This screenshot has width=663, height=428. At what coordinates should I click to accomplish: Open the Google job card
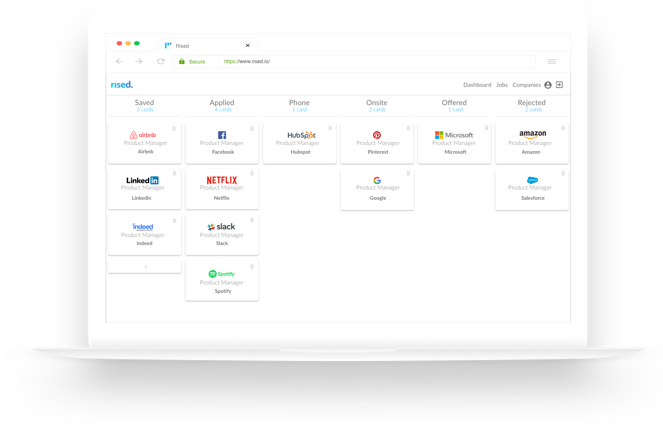pyautogui.click(x=377, y=189)
